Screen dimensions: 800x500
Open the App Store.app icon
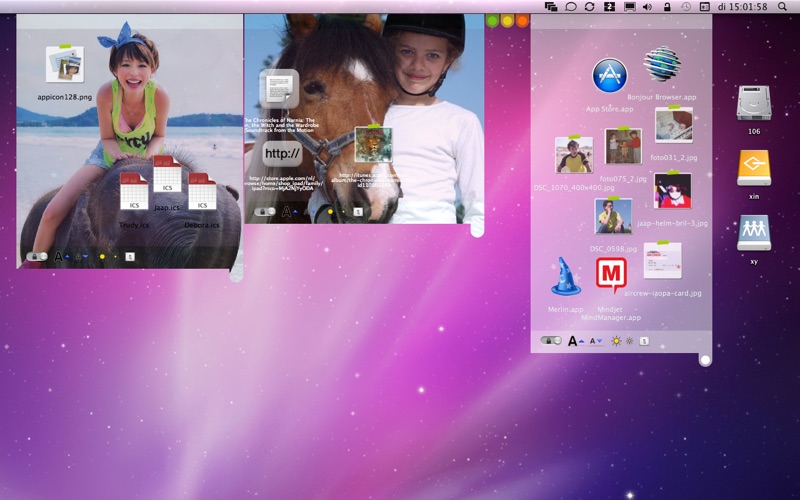point(609,76)
